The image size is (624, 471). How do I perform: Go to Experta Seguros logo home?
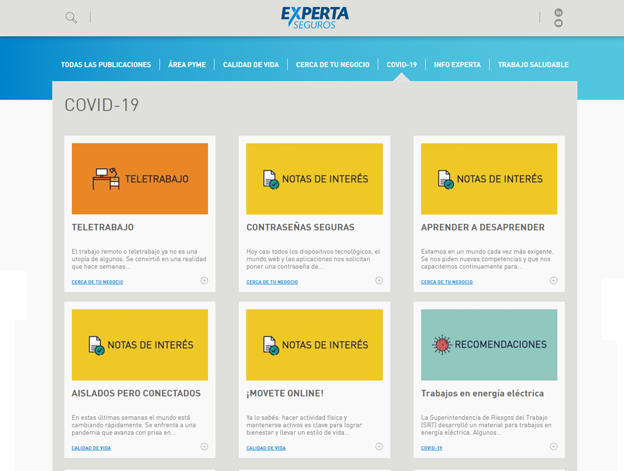pyautogui.click(x=314, y=18)
